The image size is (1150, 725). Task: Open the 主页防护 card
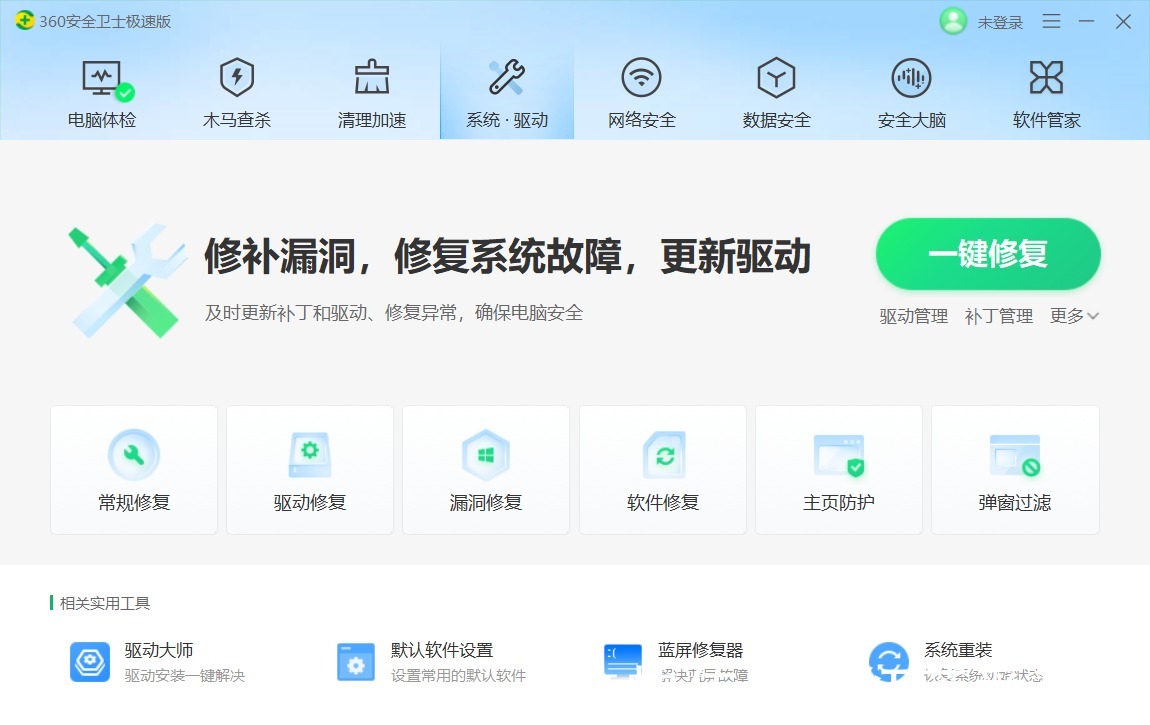(x=839, y=470)
